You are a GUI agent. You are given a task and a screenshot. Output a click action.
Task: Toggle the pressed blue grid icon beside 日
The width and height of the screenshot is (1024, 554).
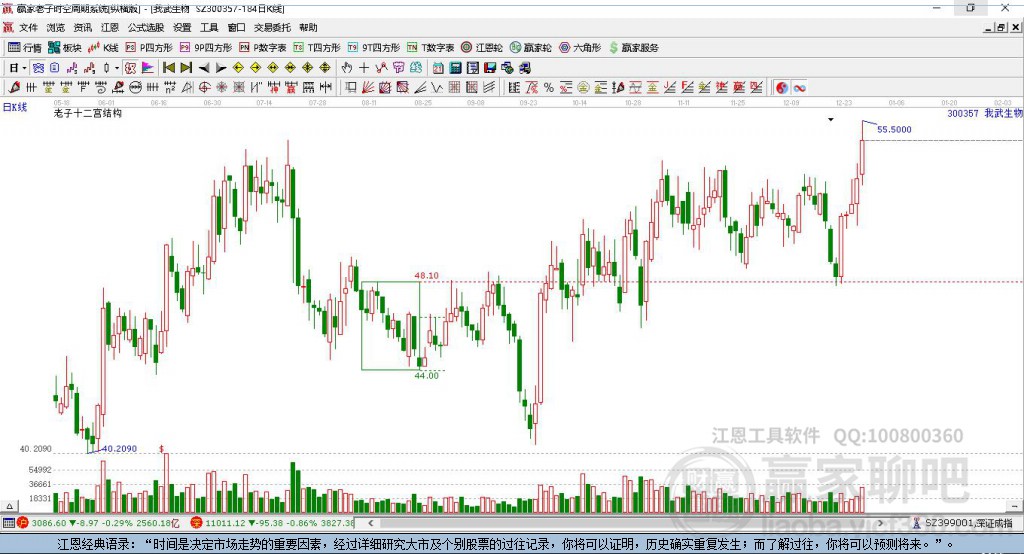pos(38,68)
